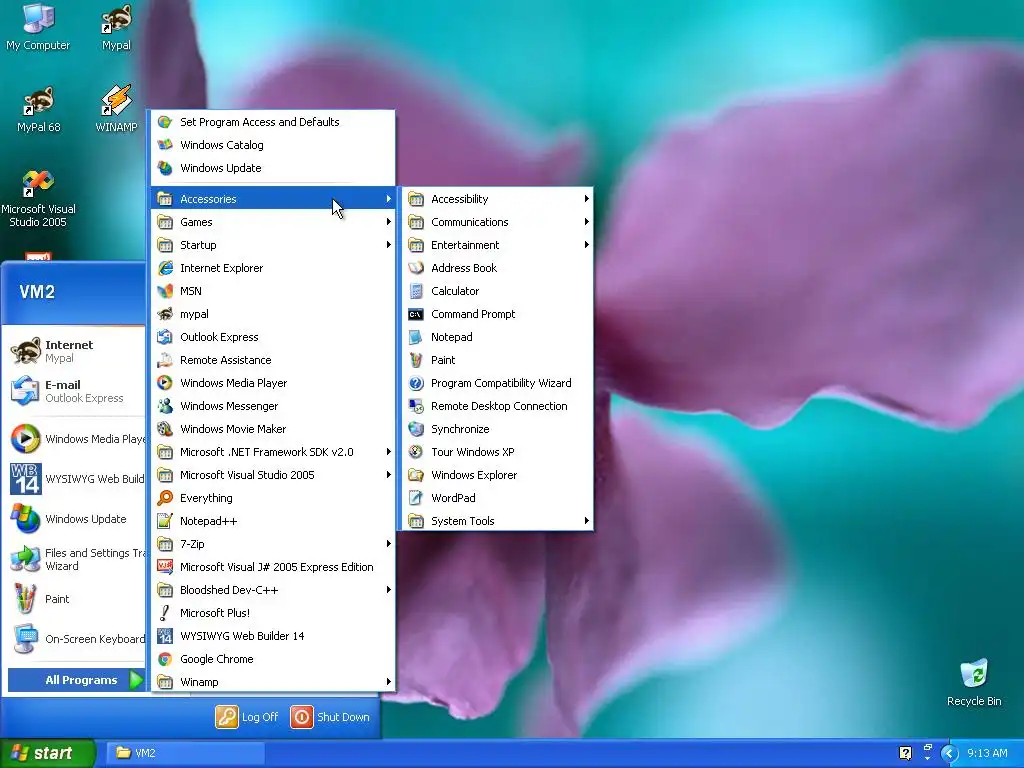Expand Microsoft .NET Framework SDK v2.0 arrow
The height and width of the screenshot is (768, 1024).
click(389, 452)
